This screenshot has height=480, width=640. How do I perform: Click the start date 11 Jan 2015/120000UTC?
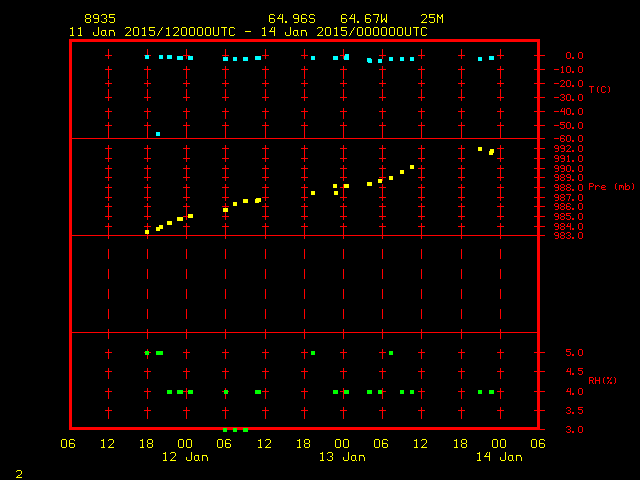[x=152, y=32]
